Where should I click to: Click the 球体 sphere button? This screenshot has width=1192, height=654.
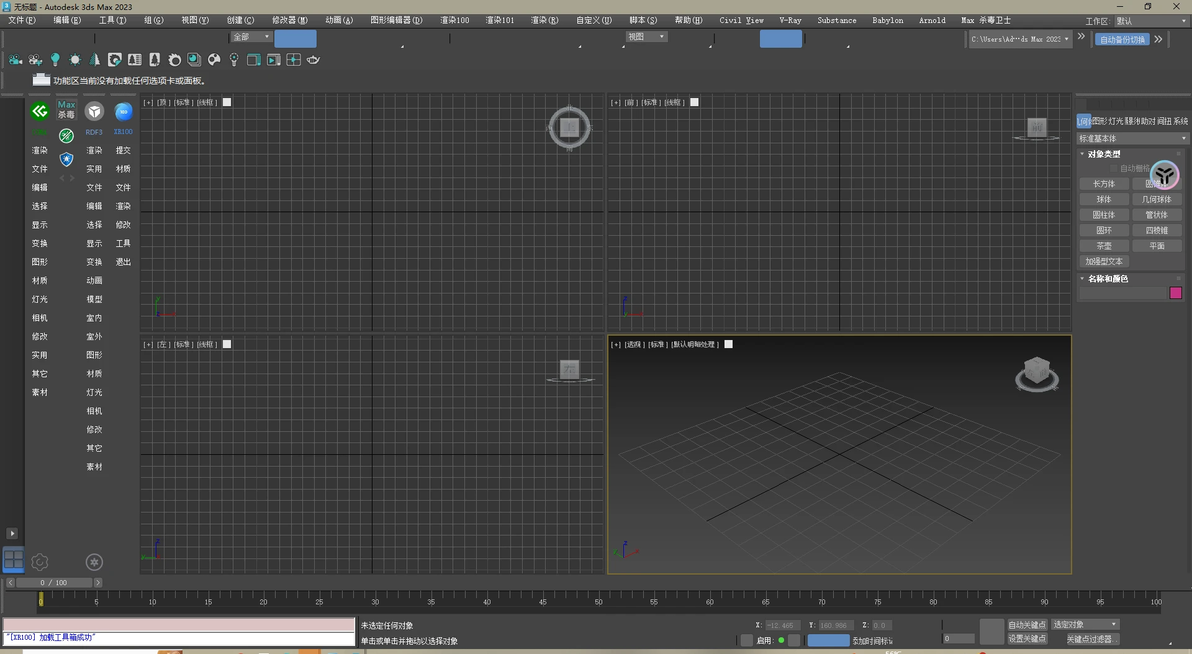1104,199
